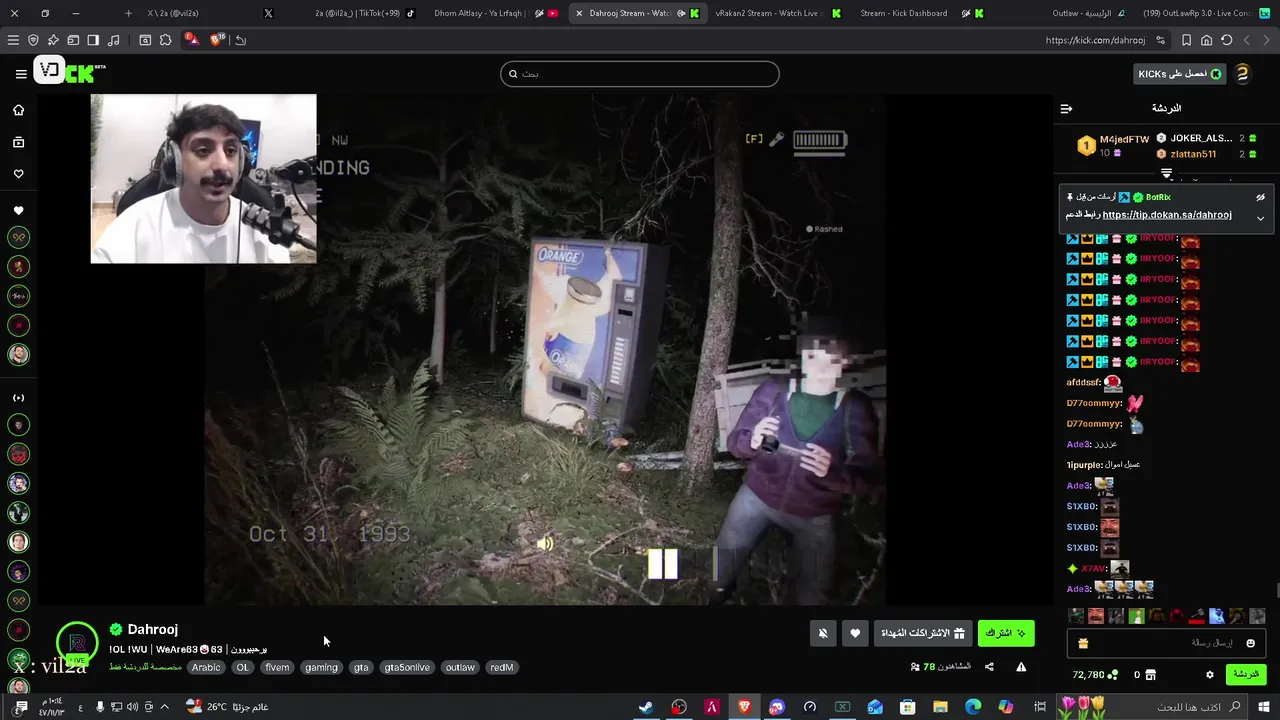
Task: Click the green Subscribe button
Action: pyautogui.click(x=1006, y=633)
